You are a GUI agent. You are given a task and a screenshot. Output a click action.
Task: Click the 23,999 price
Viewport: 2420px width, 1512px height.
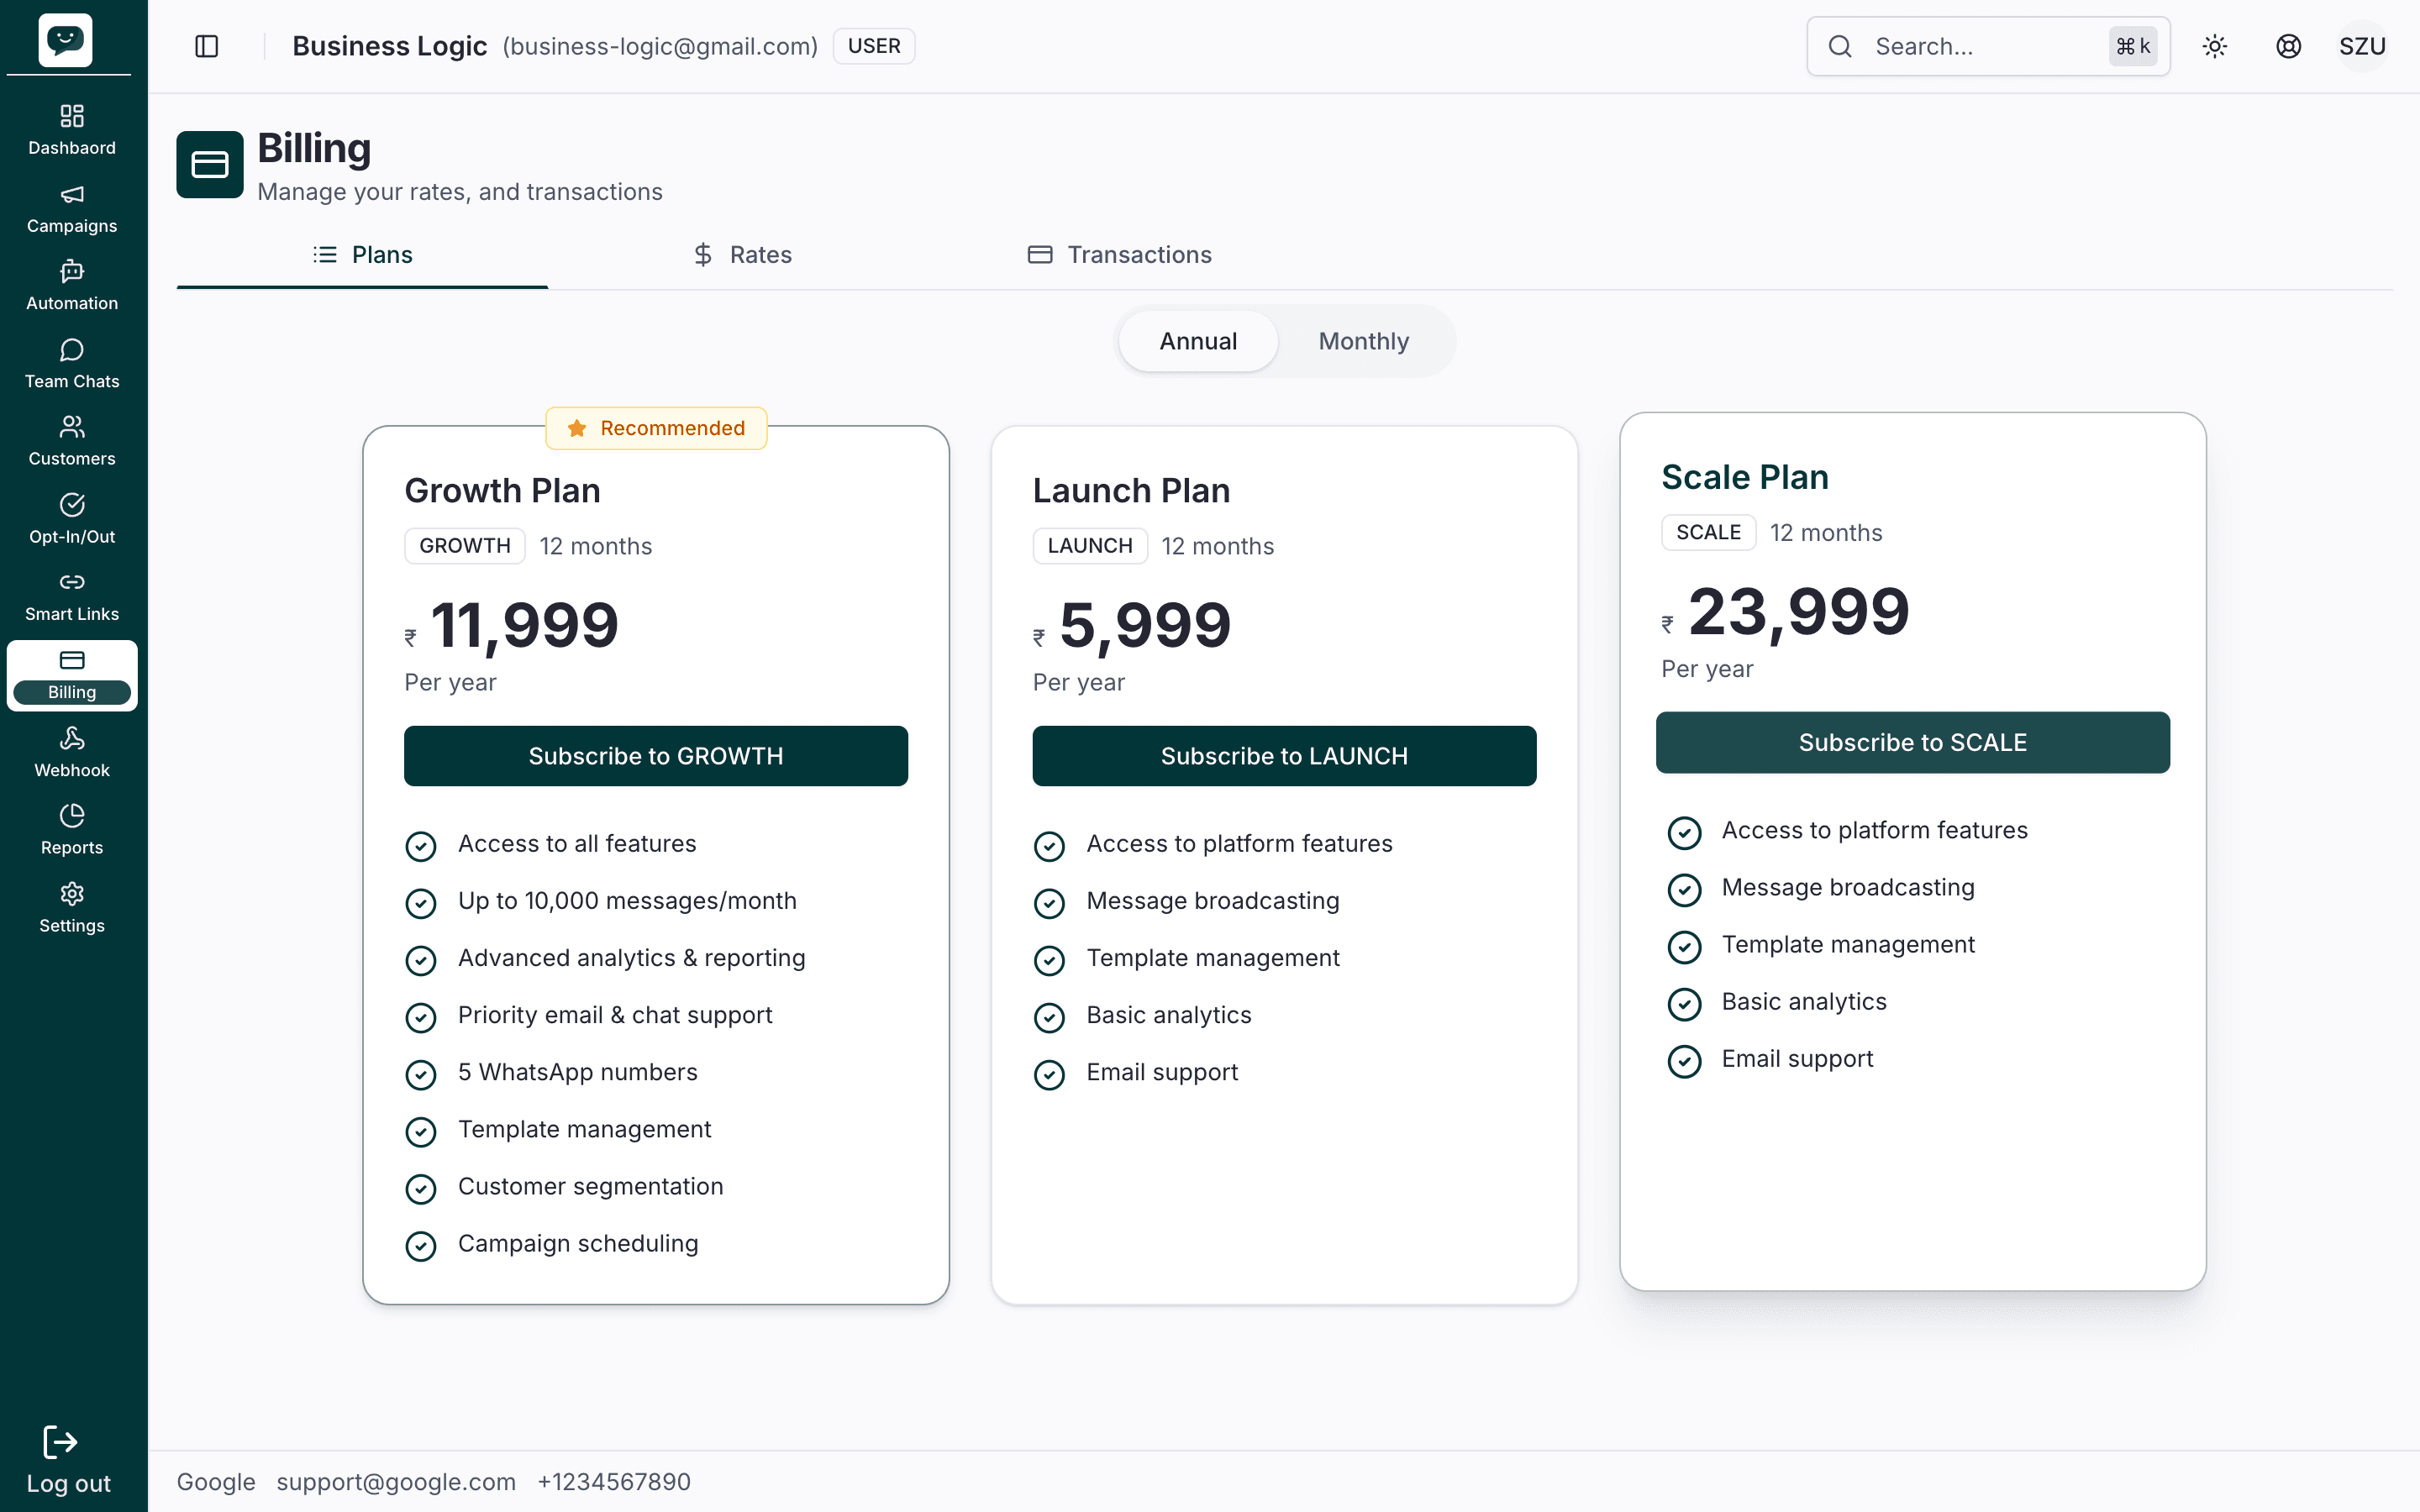tap(1799, 612)
